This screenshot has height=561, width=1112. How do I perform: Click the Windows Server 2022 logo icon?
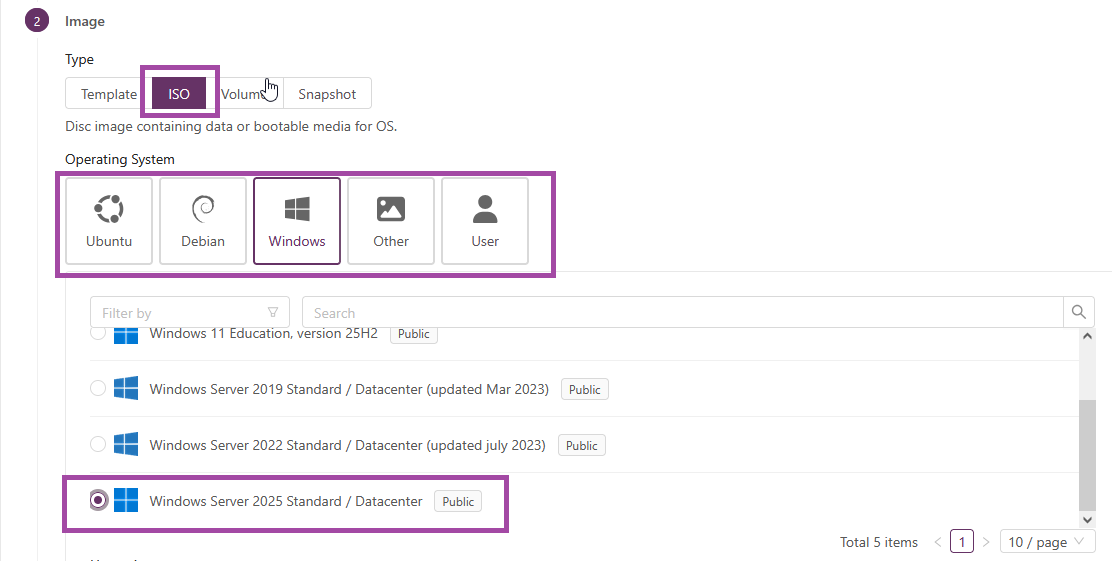pyautogui.click(x=126, y=445)
